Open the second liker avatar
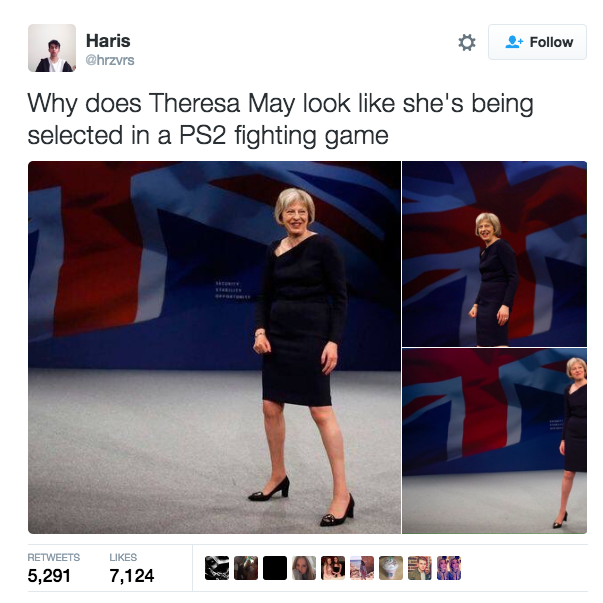 tap(246, 568)
